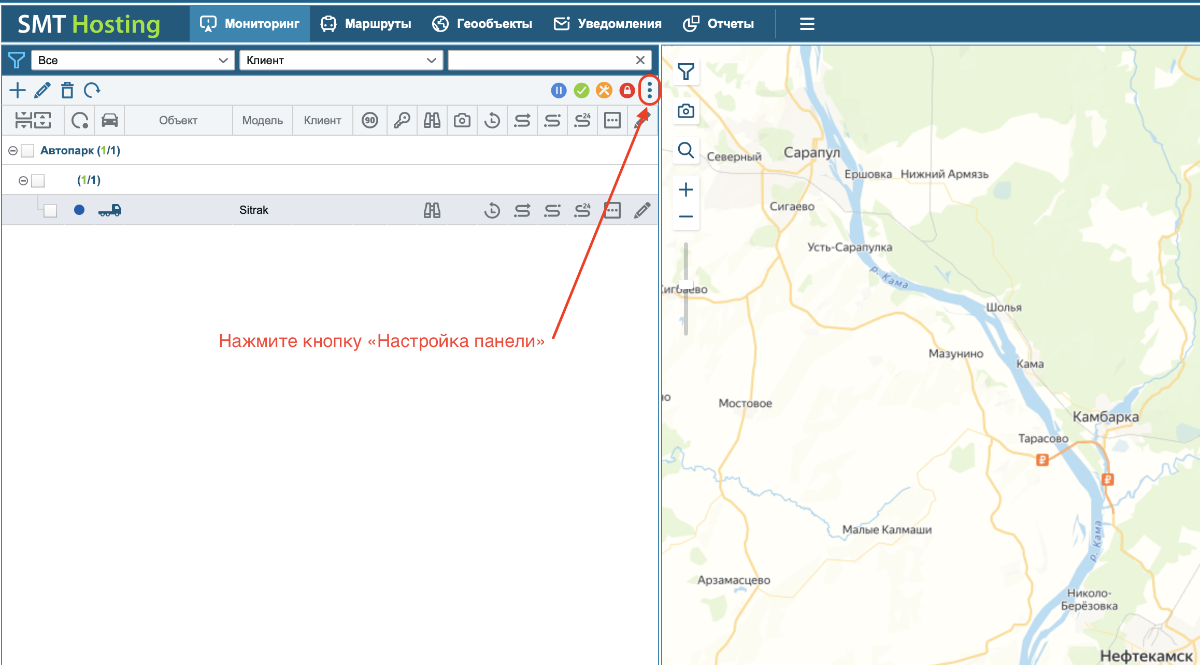Click the map zoom slider track
This screenshot has width=1200, height=665.
686,289
